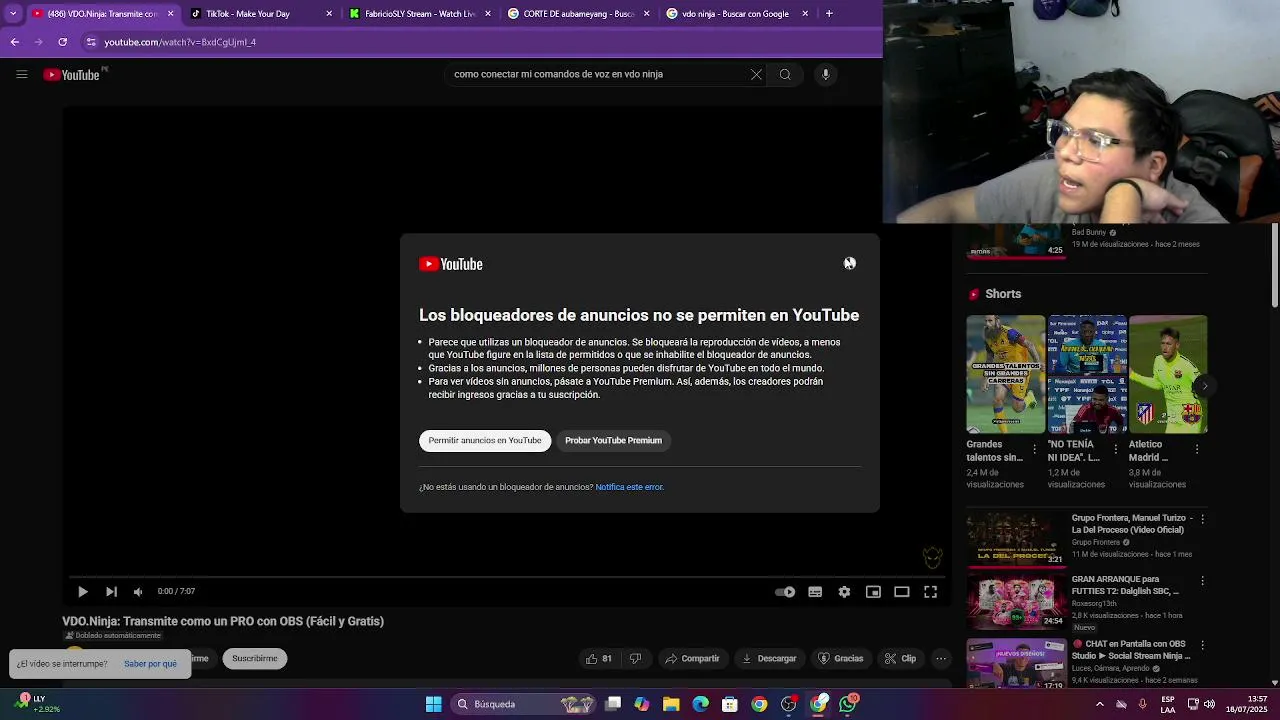Clear the YouTube search box text
This screenshot has width=1280, height=720.
[756, 74]
